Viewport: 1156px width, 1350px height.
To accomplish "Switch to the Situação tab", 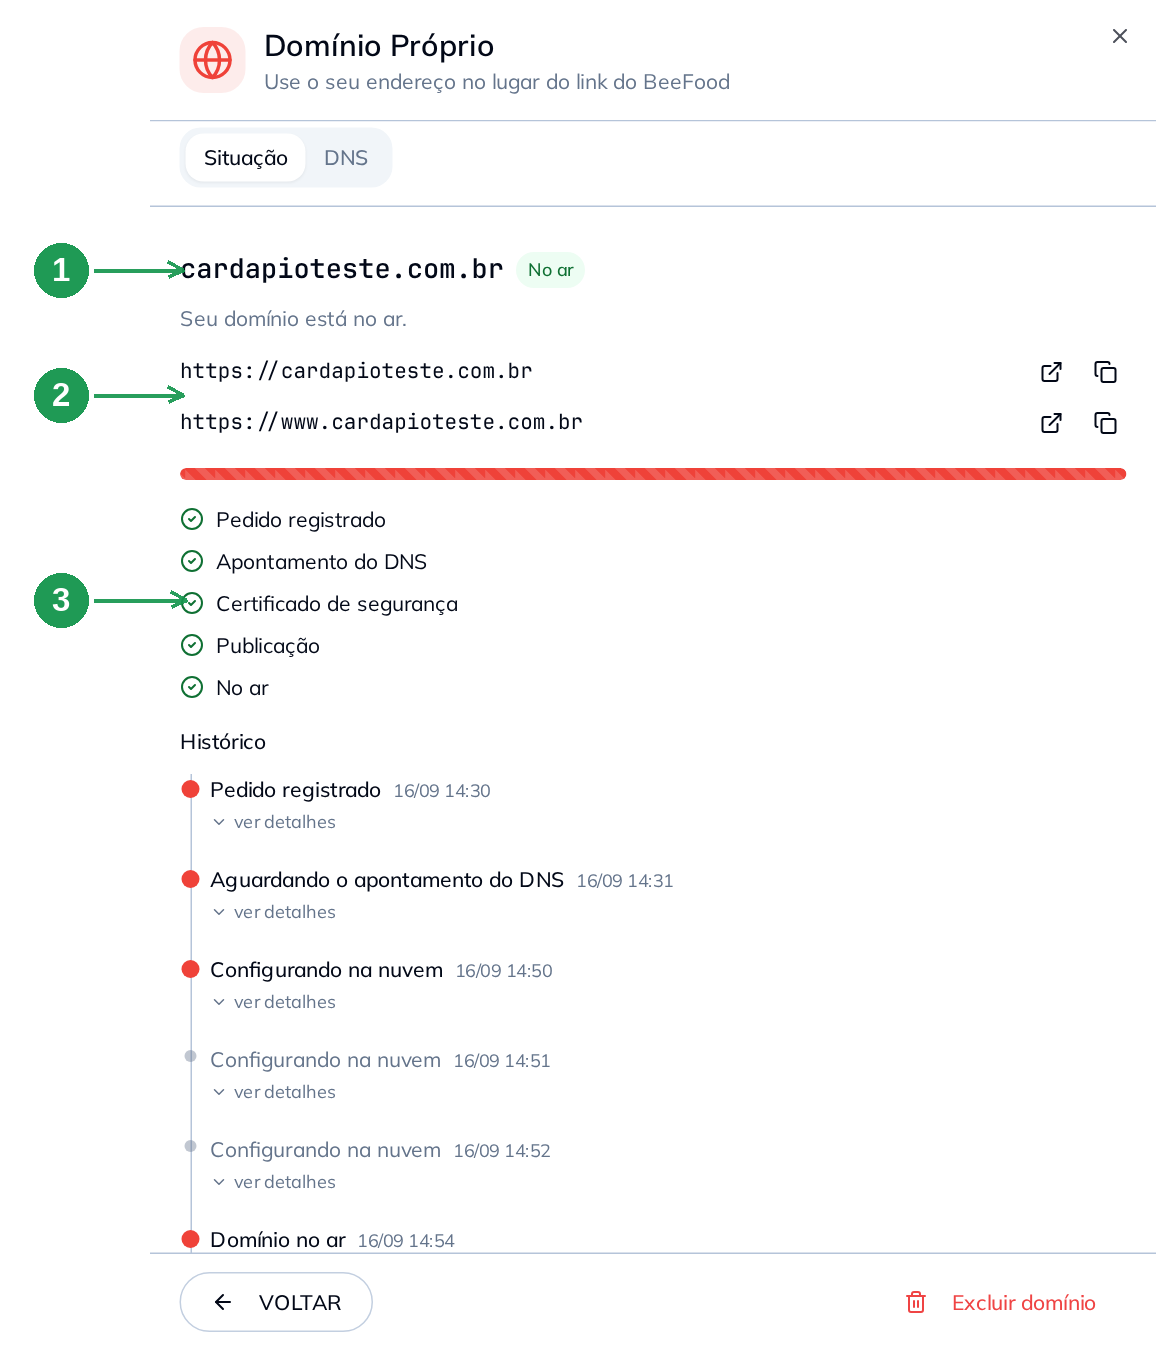I will pyautogui.click(x=245, y=158).
